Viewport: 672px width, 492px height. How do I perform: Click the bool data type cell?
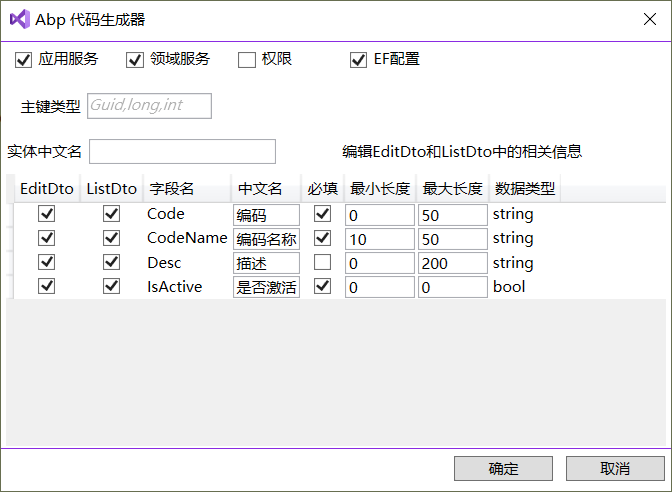(x=509, y=286)
